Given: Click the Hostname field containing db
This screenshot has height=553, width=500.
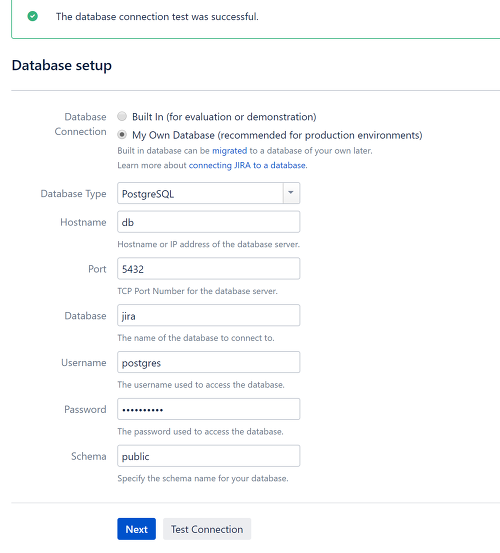Looking at the screenshot, I should click(208, 222).
